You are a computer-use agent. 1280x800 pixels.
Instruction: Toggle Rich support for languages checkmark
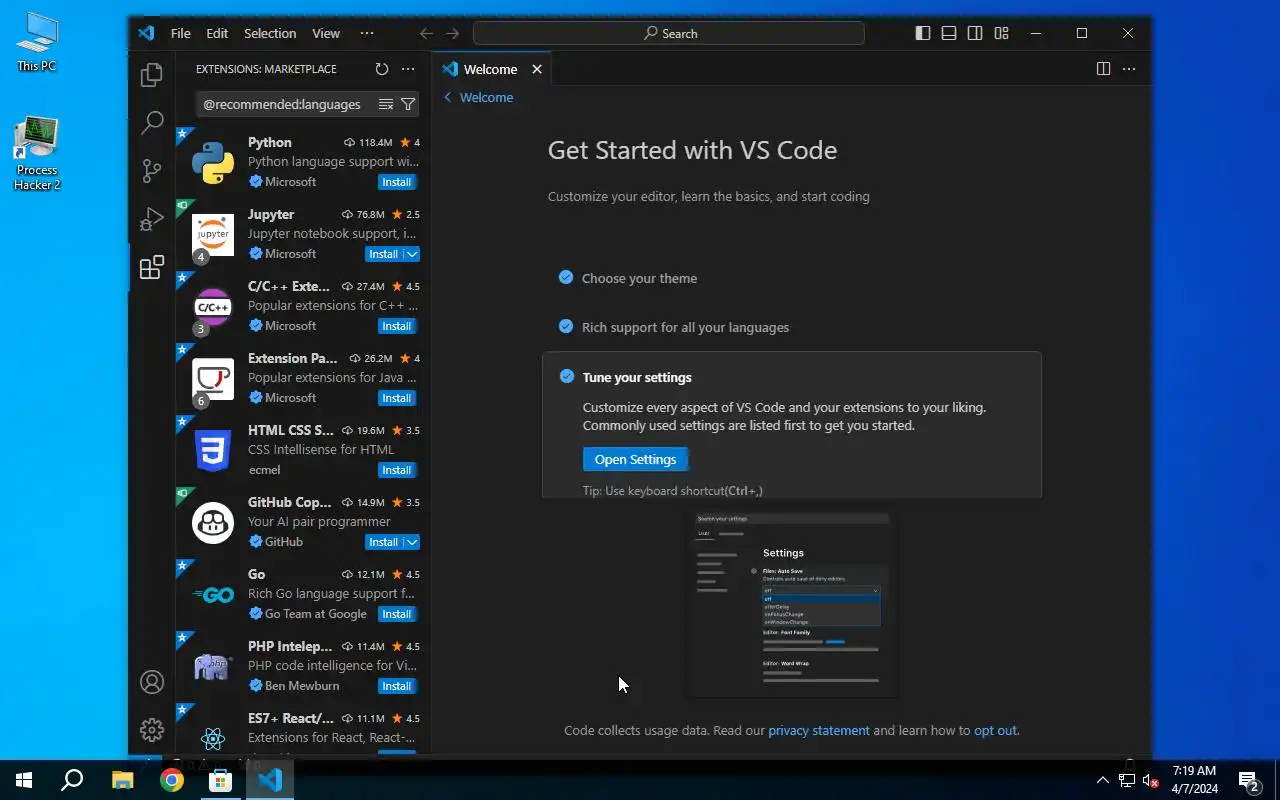point(566,326)
